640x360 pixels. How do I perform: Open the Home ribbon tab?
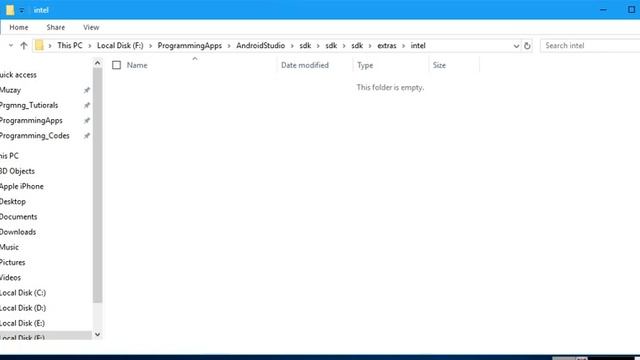point(19,27)
